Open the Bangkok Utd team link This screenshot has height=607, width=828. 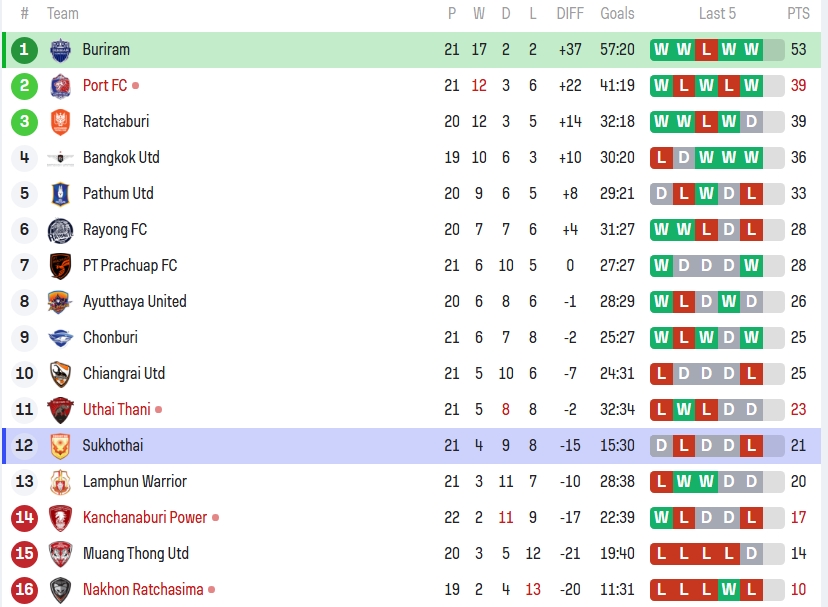121,158
